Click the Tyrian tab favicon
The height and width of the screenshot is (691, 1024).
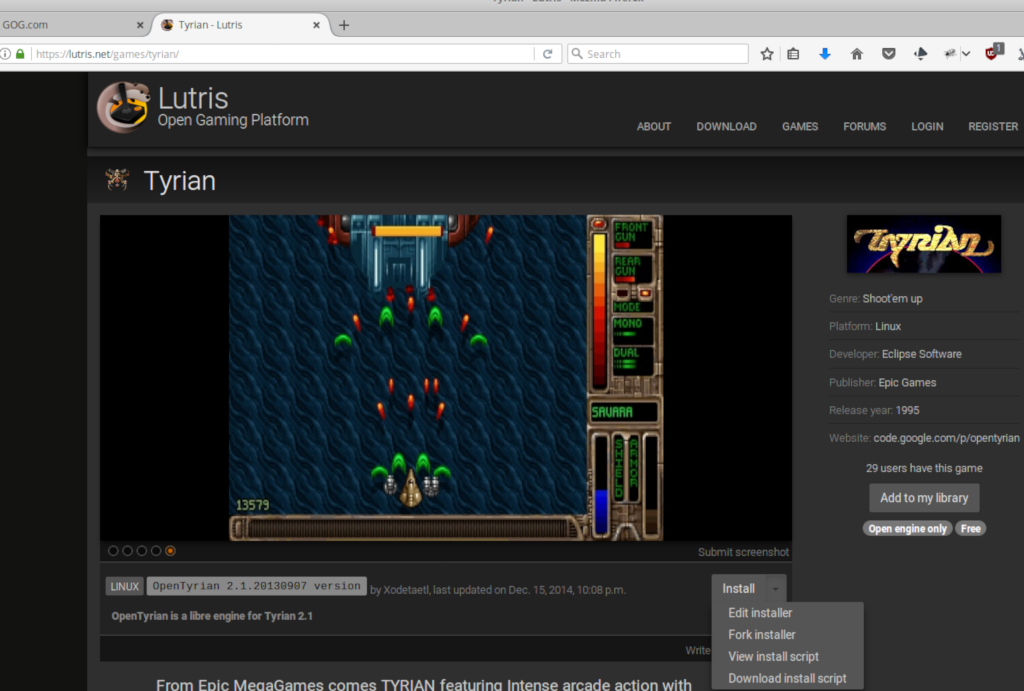click(167, 25)
